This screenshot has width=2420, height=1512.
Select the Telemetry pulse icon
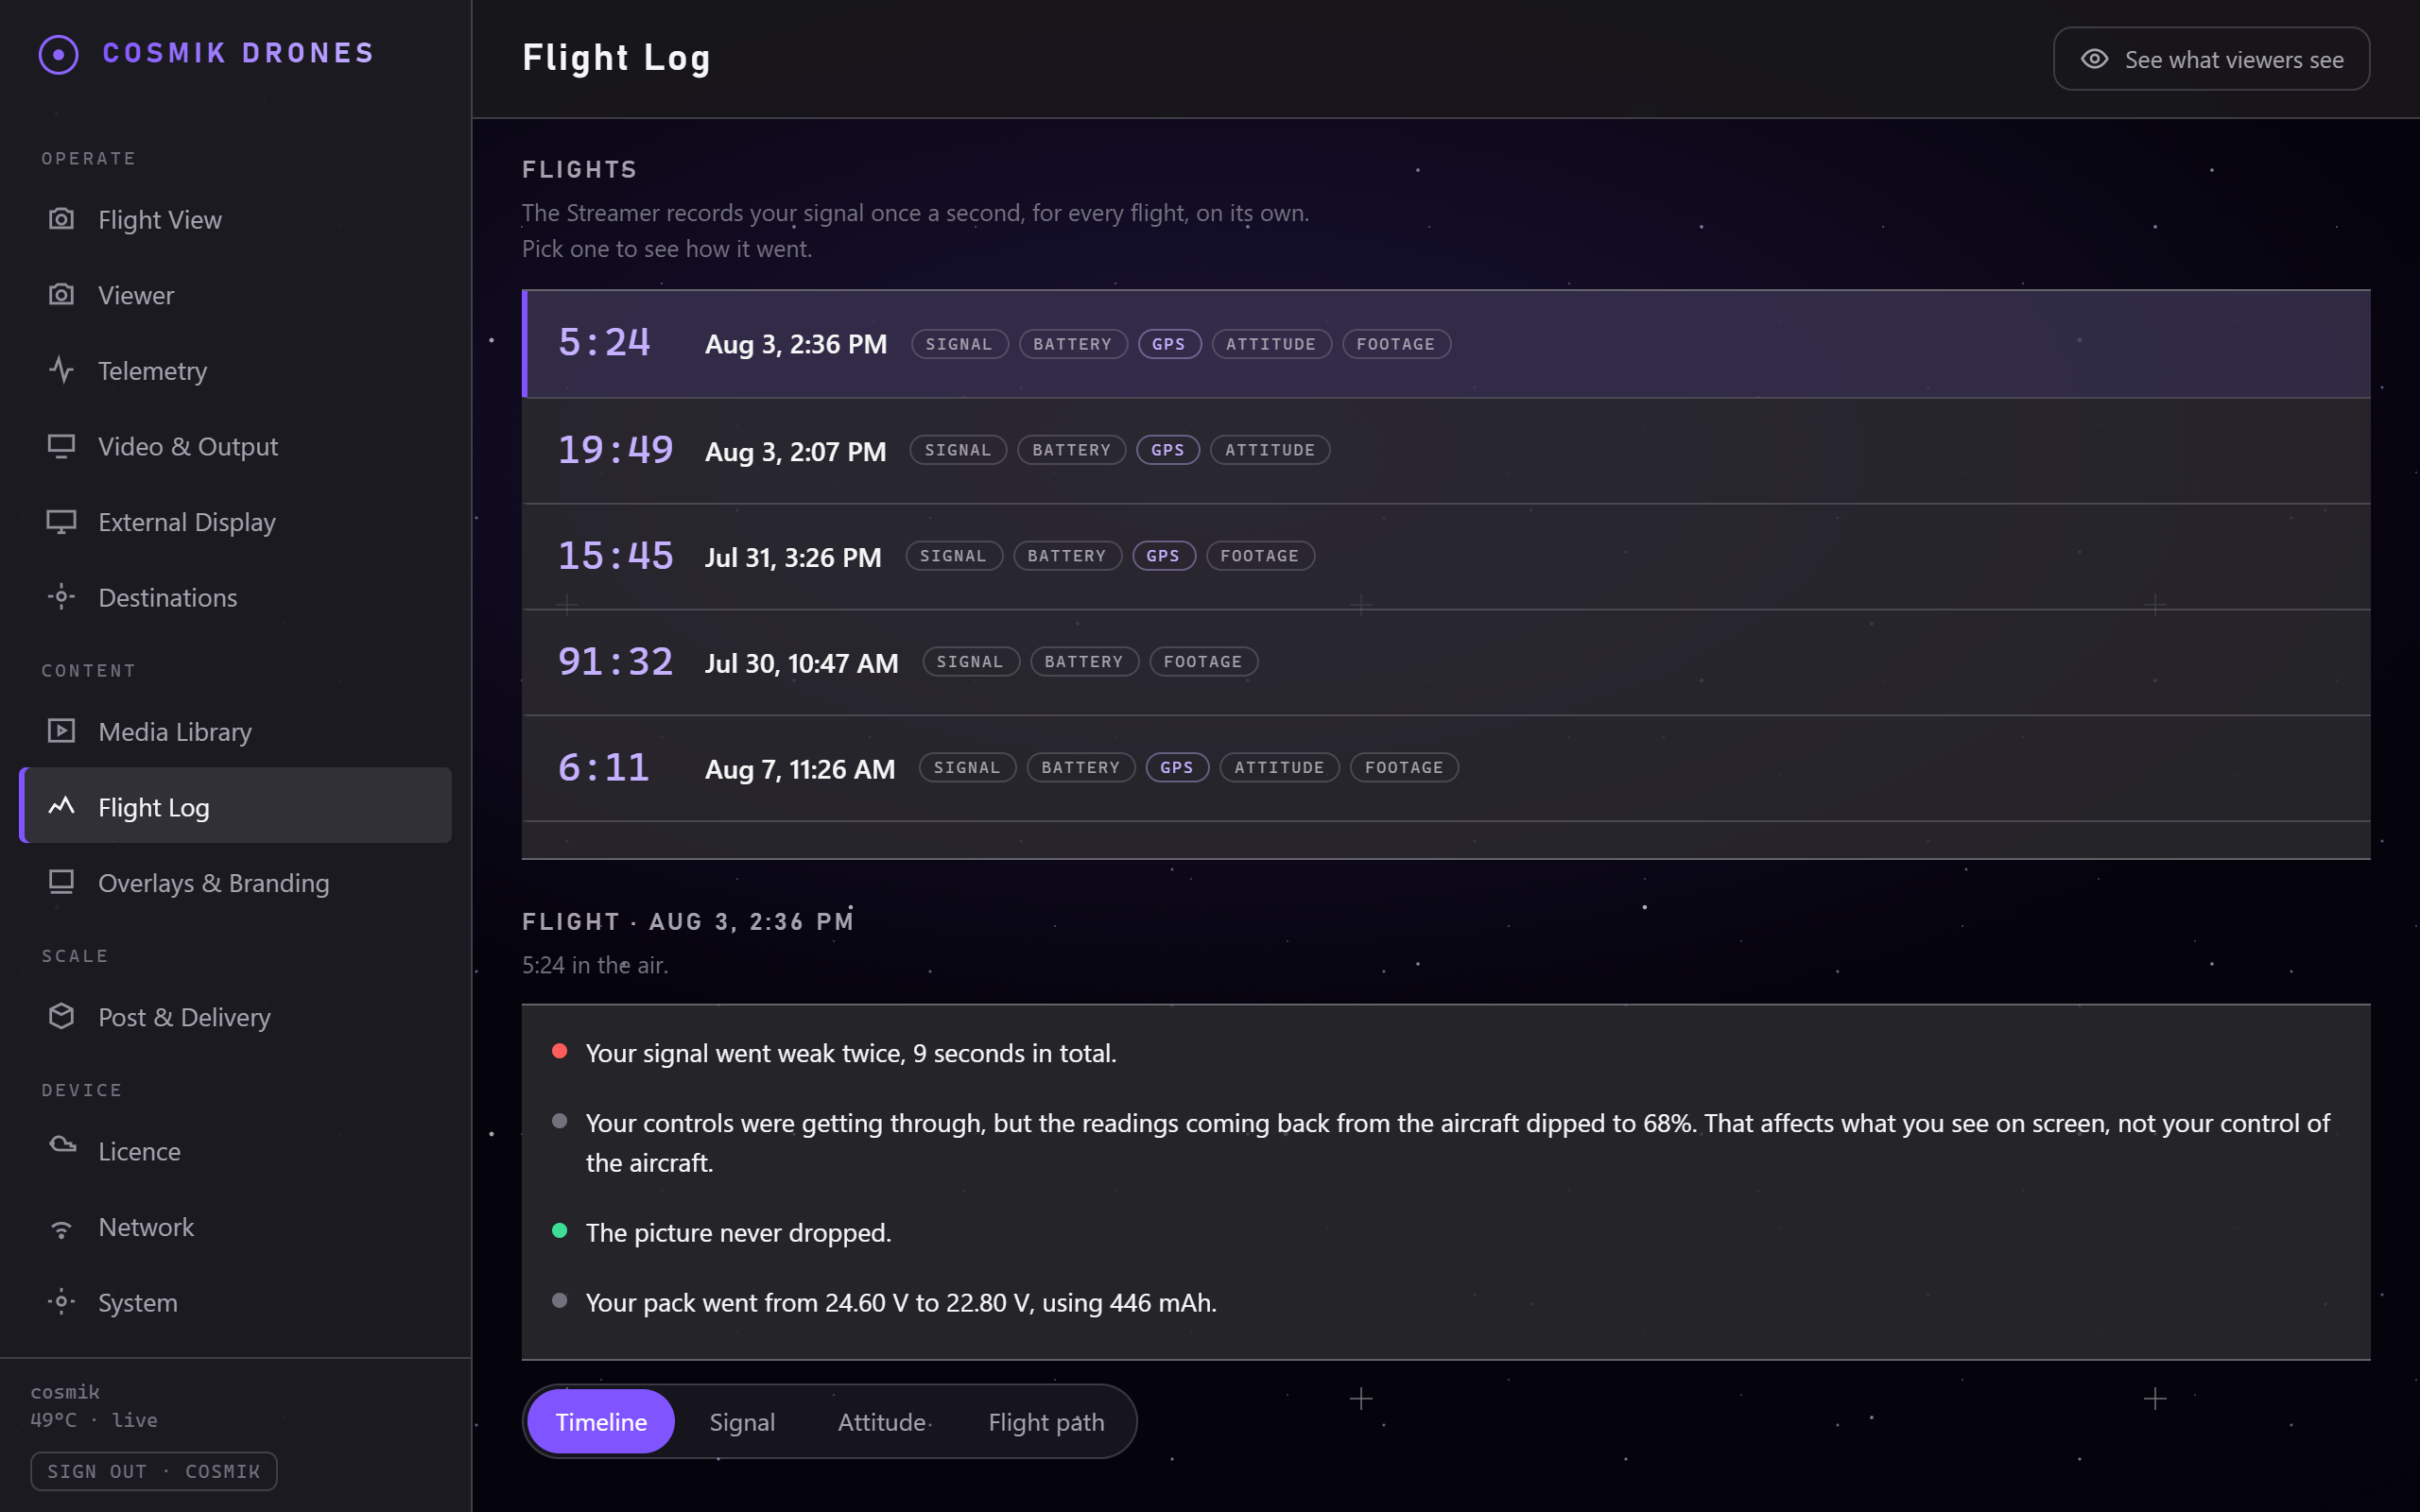(x=61, y=370)
